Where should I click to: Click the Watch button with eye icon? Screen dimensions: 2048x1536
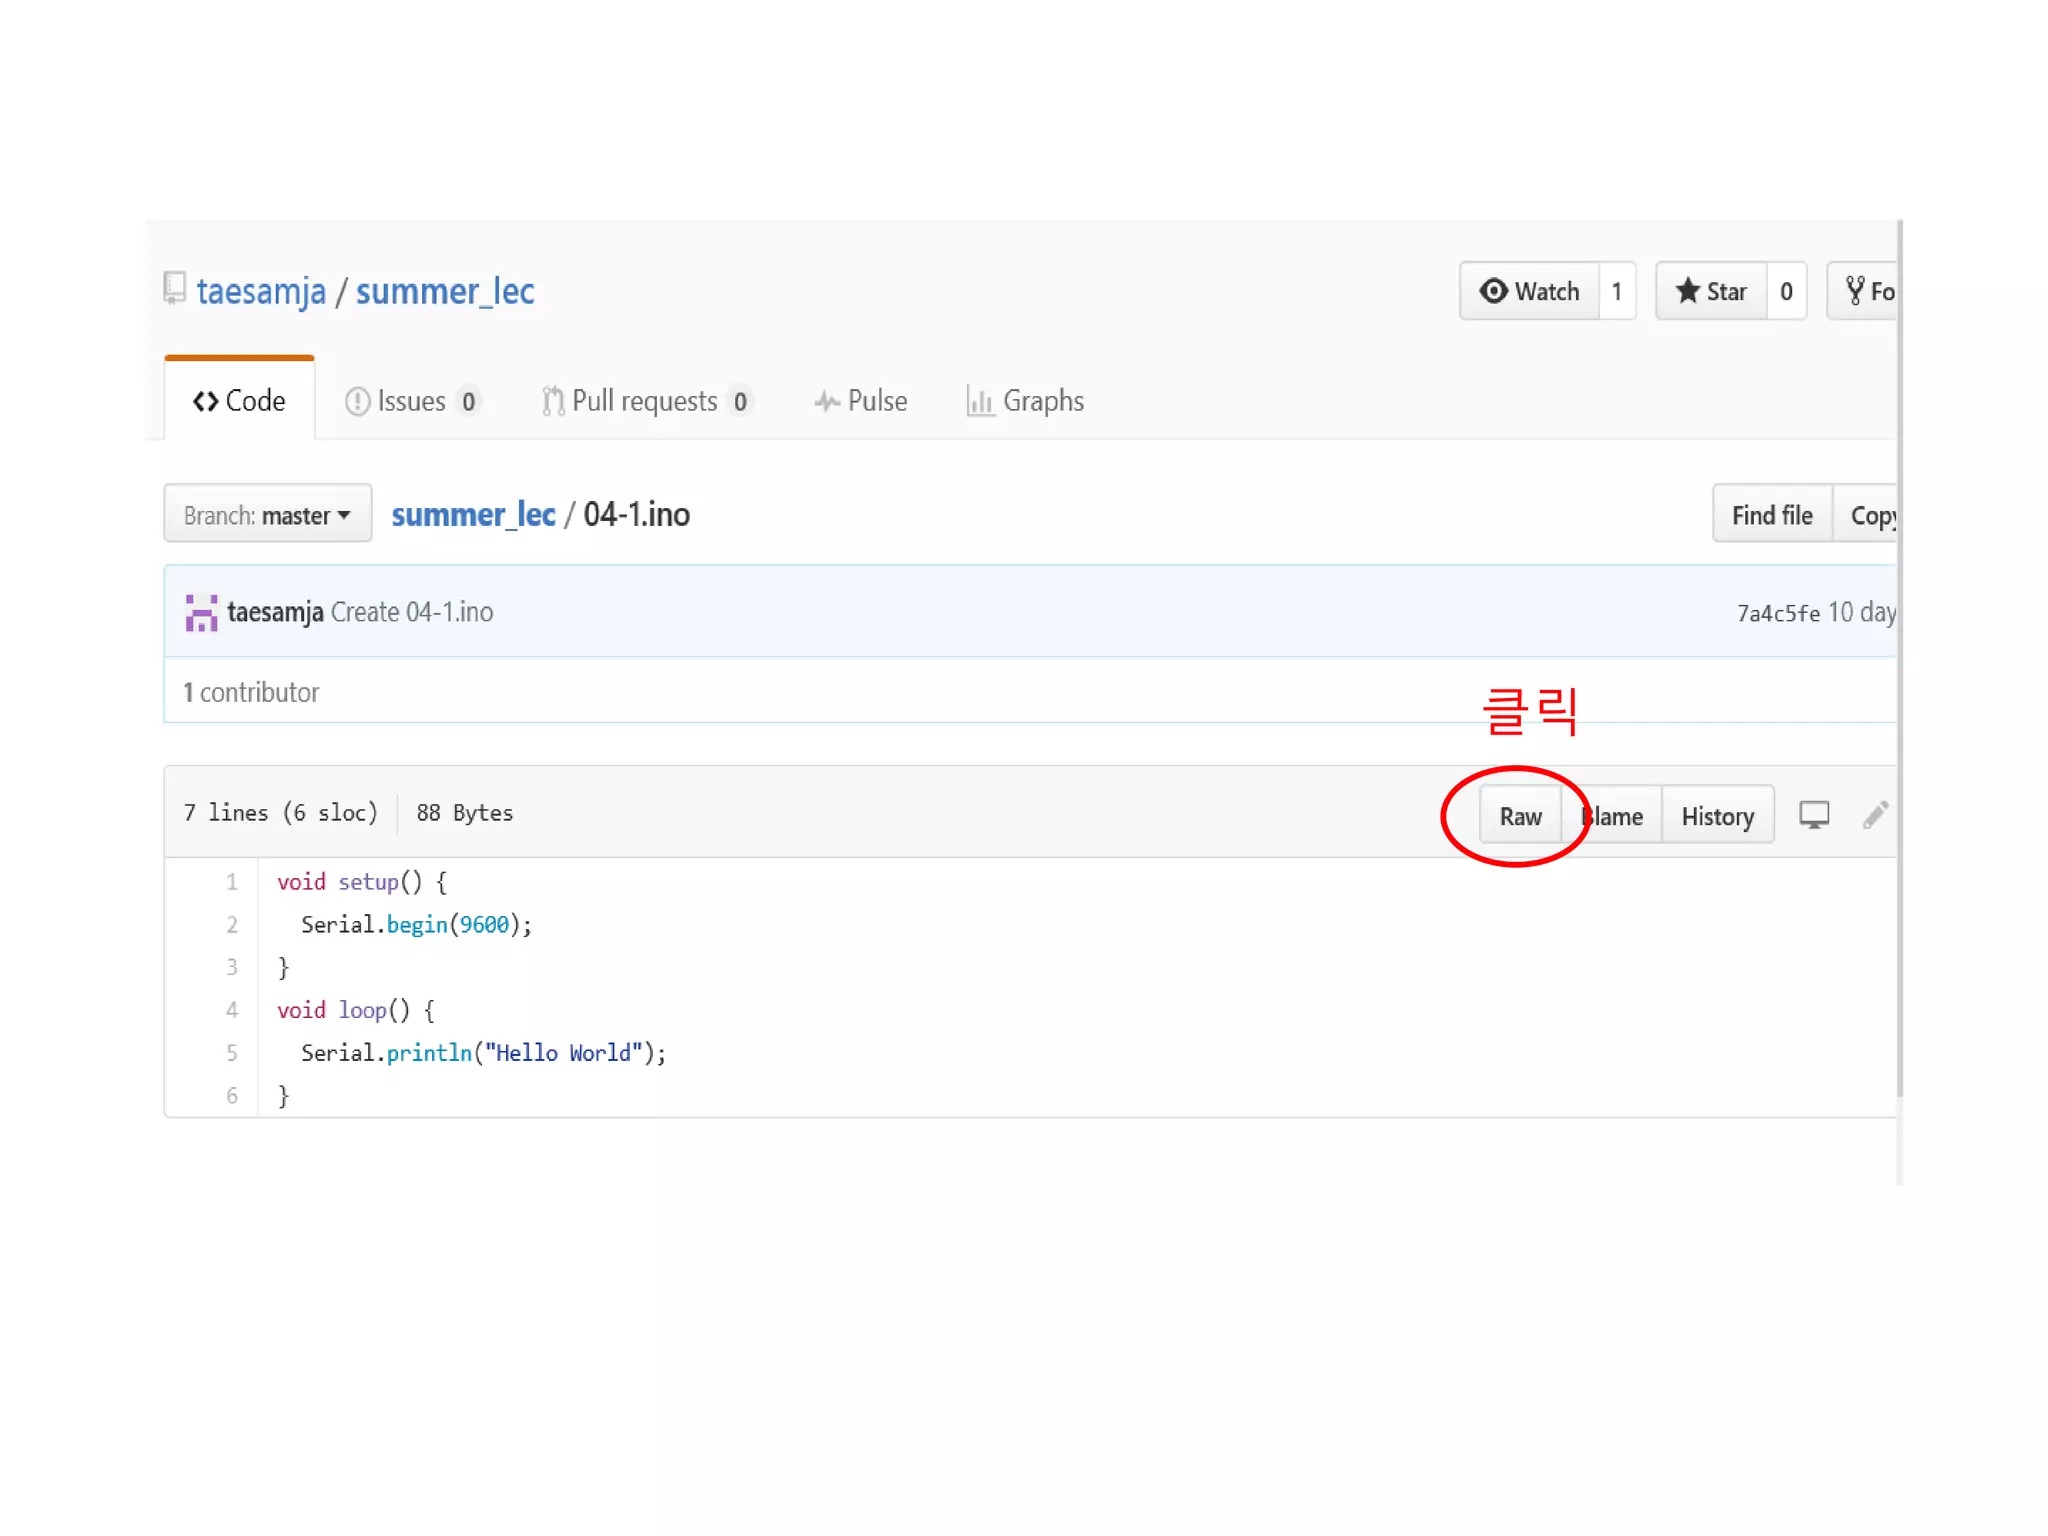(1529, 291)
